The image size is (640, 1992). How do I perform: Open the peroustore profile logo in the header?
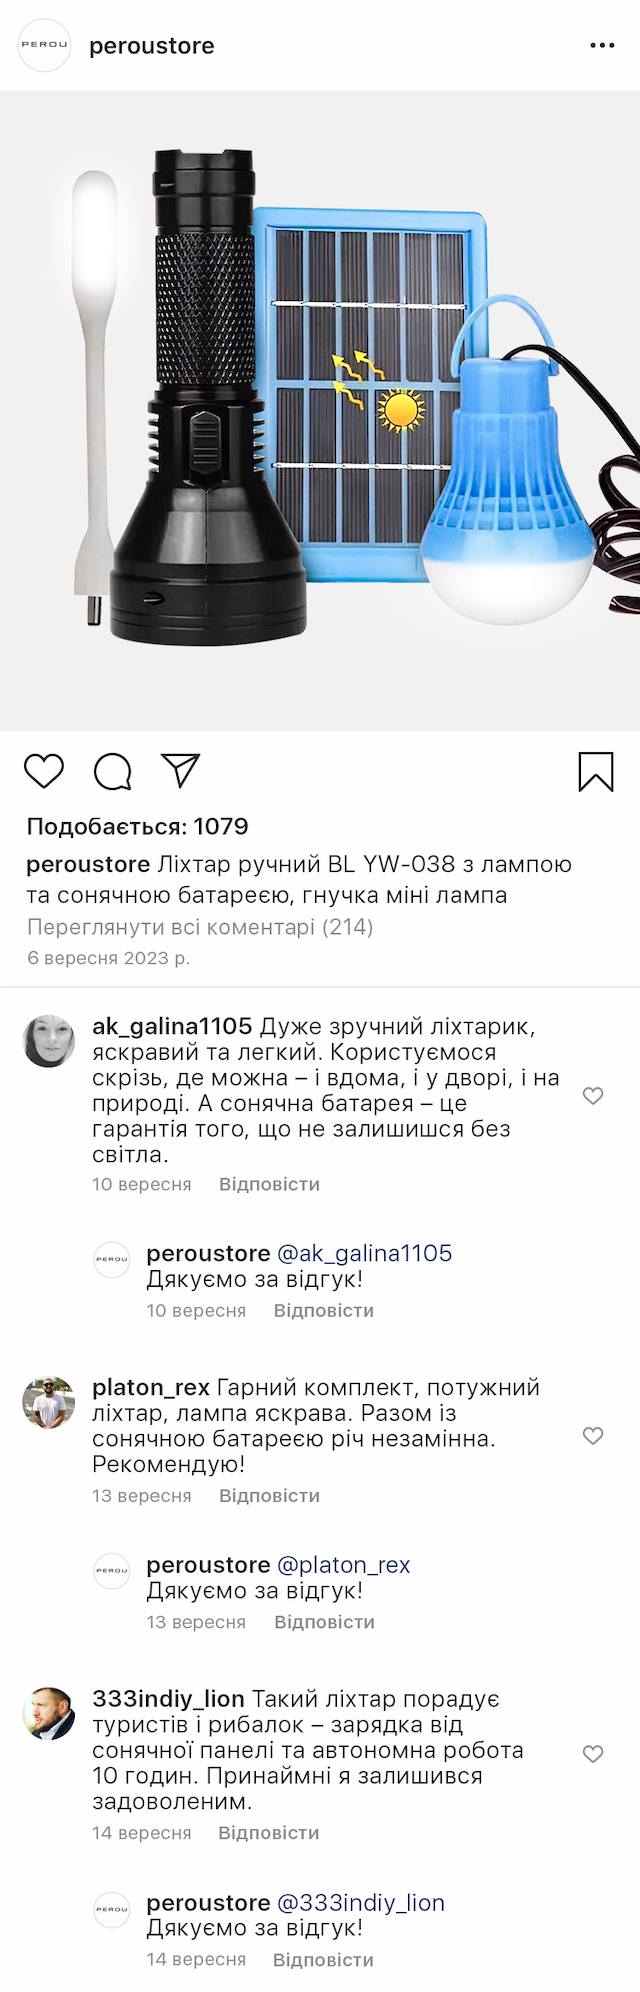coord(45,46)
